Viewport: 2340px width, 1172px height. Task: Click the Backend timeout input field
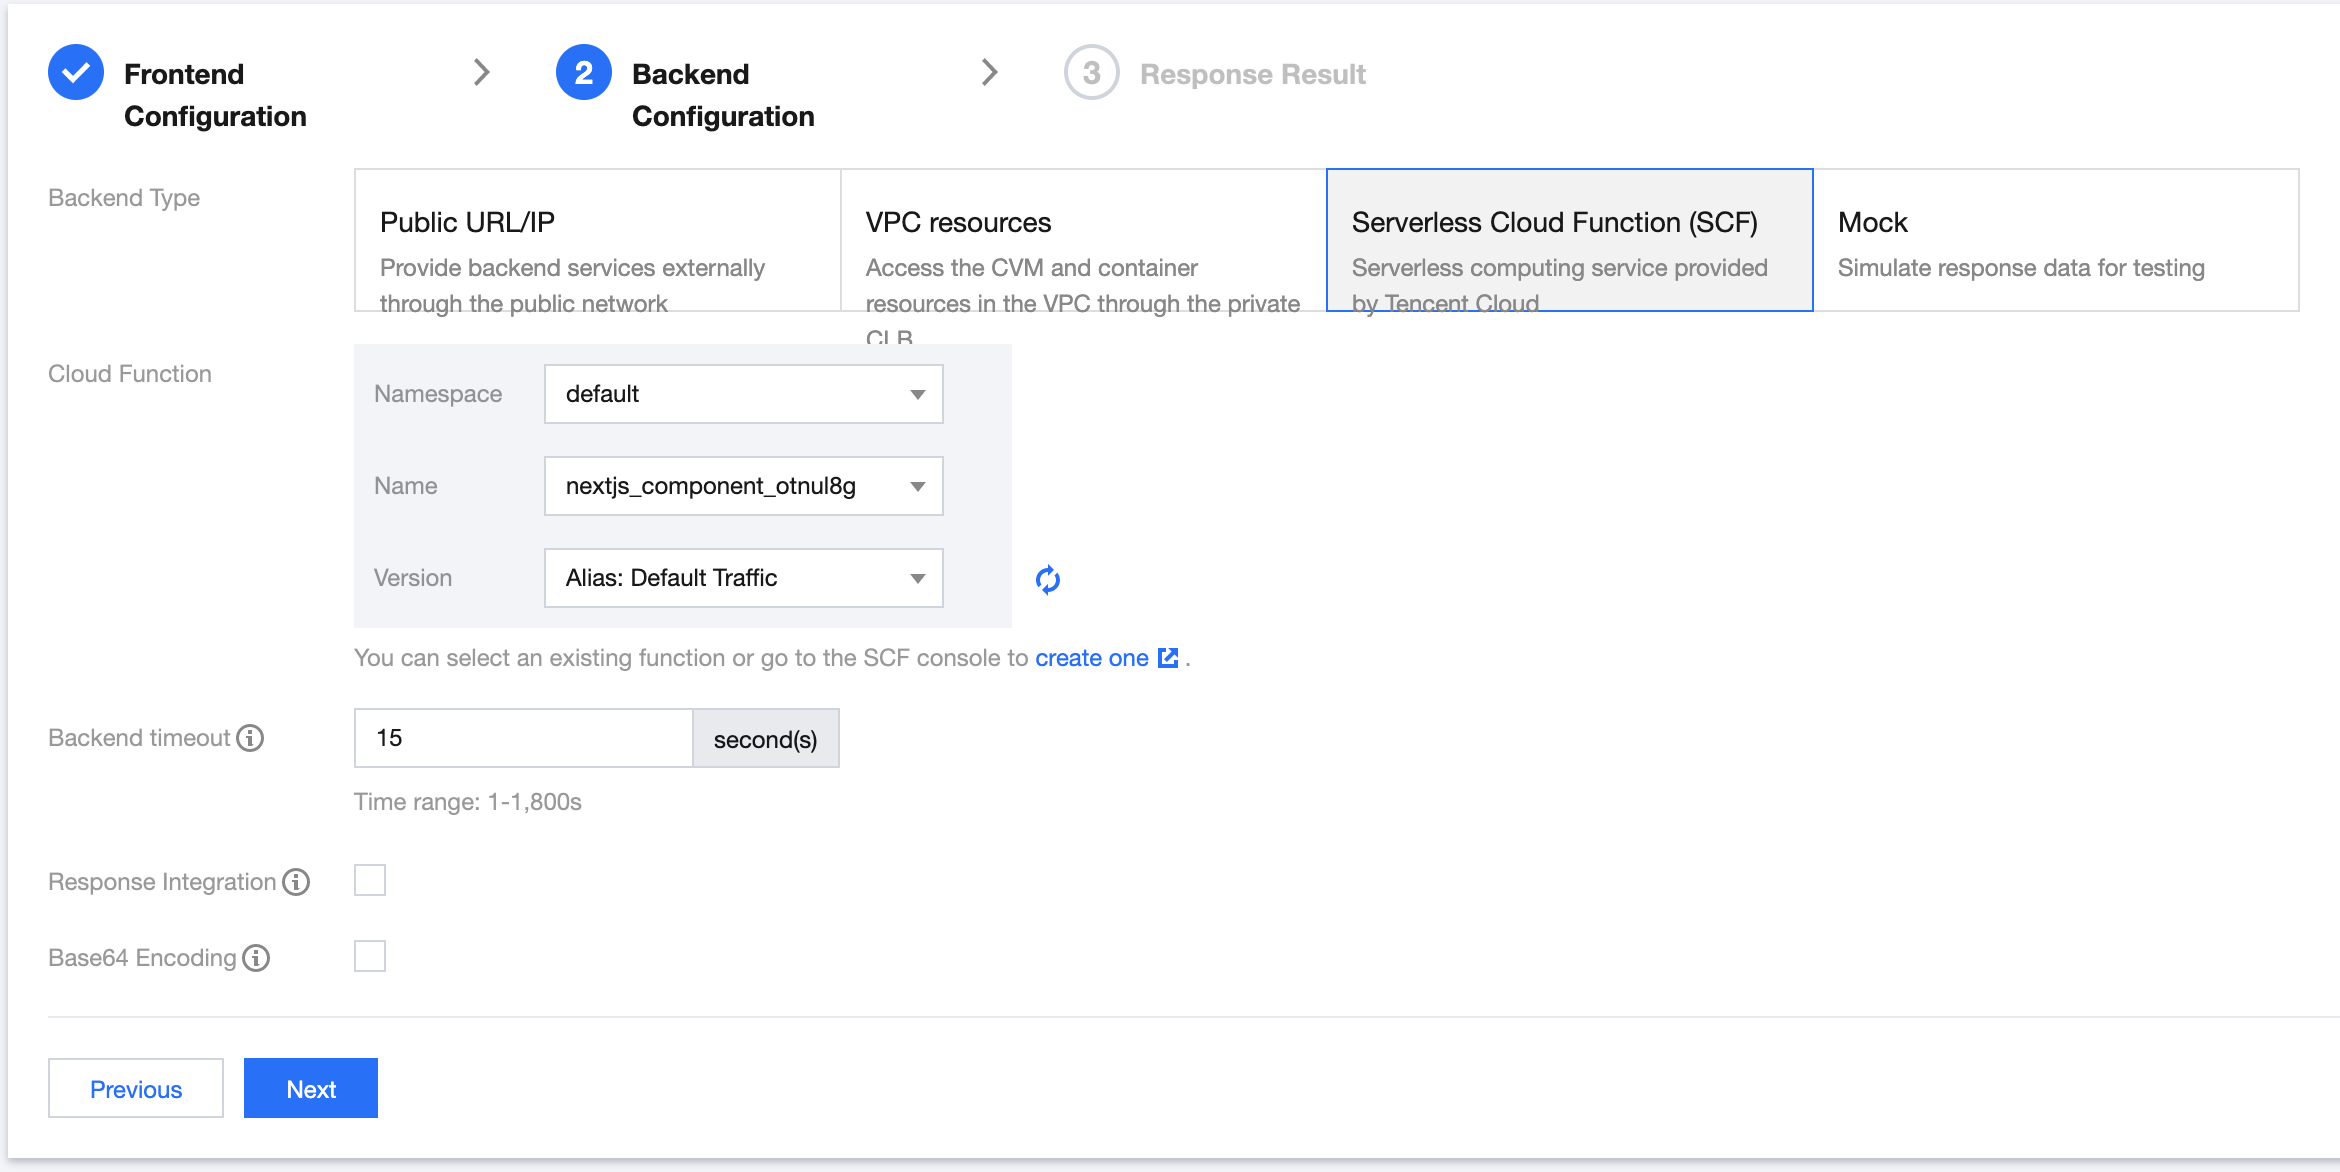pos(523,738)
